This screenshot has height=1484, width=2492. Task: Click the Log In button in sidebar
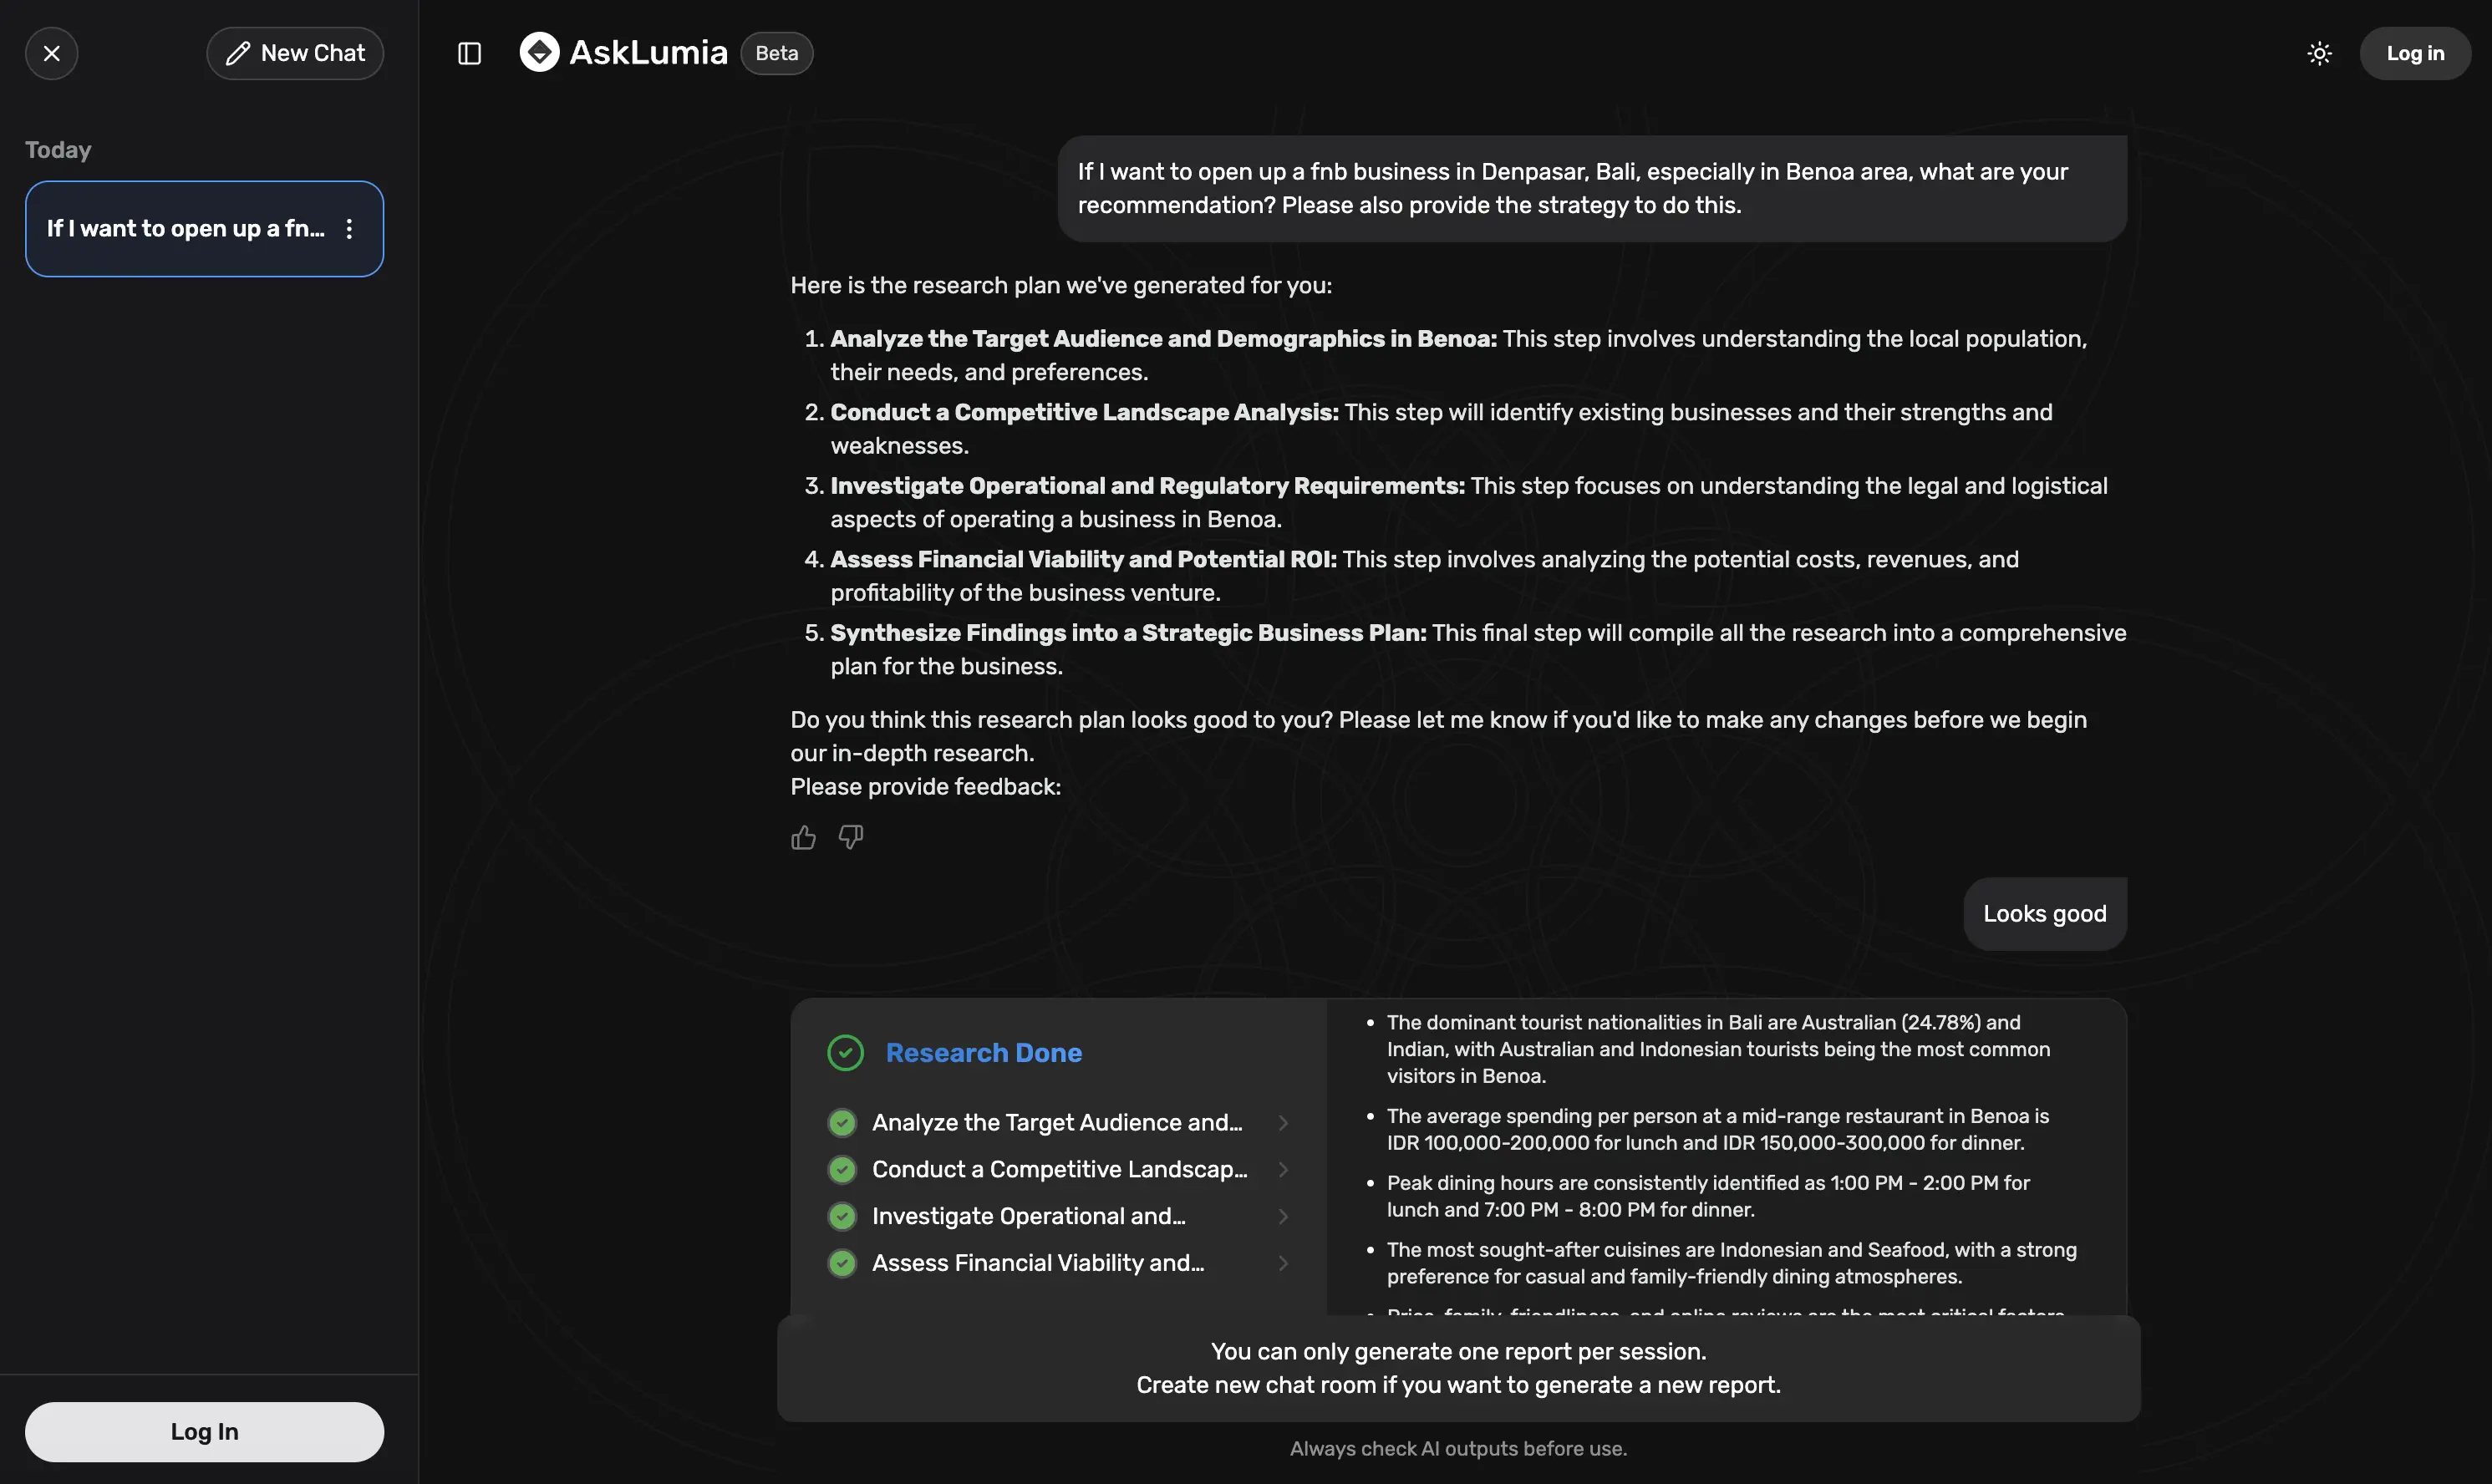pyautogui.click(x=204, y=1432)
